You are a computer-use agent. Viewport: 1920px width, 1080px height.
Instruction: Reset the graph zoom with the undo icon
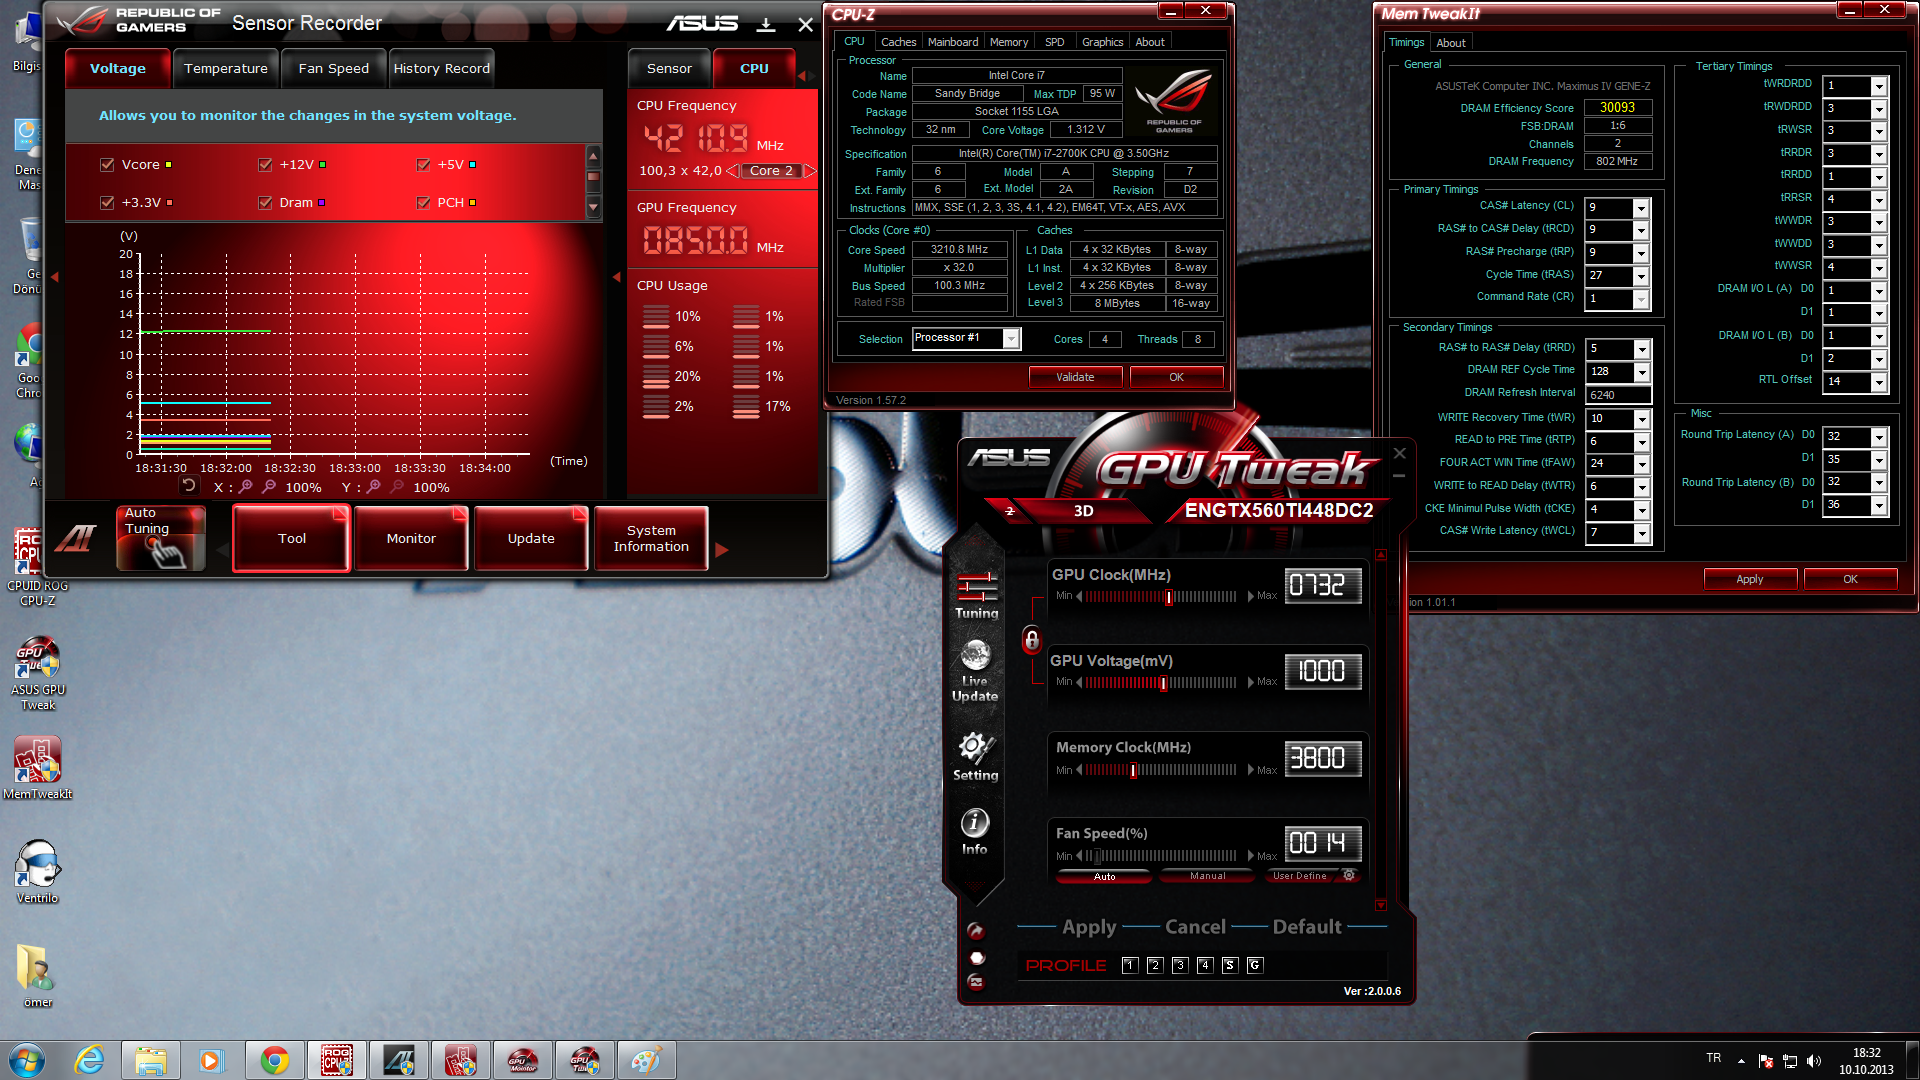pos(189,486)
